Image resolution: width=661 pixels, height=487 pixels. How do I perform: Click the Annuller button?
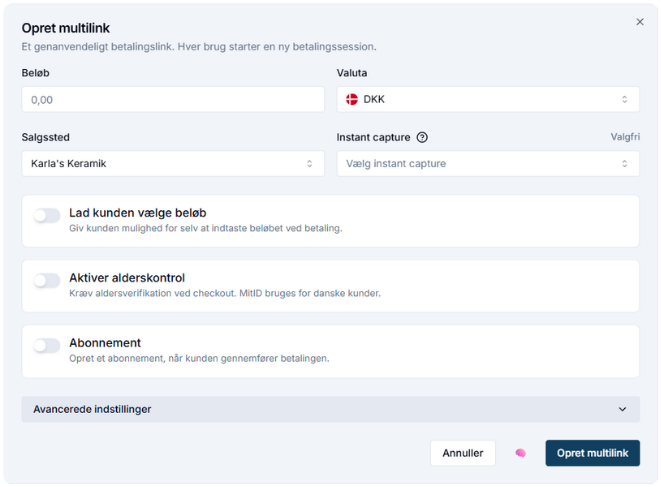coord(462,453)
